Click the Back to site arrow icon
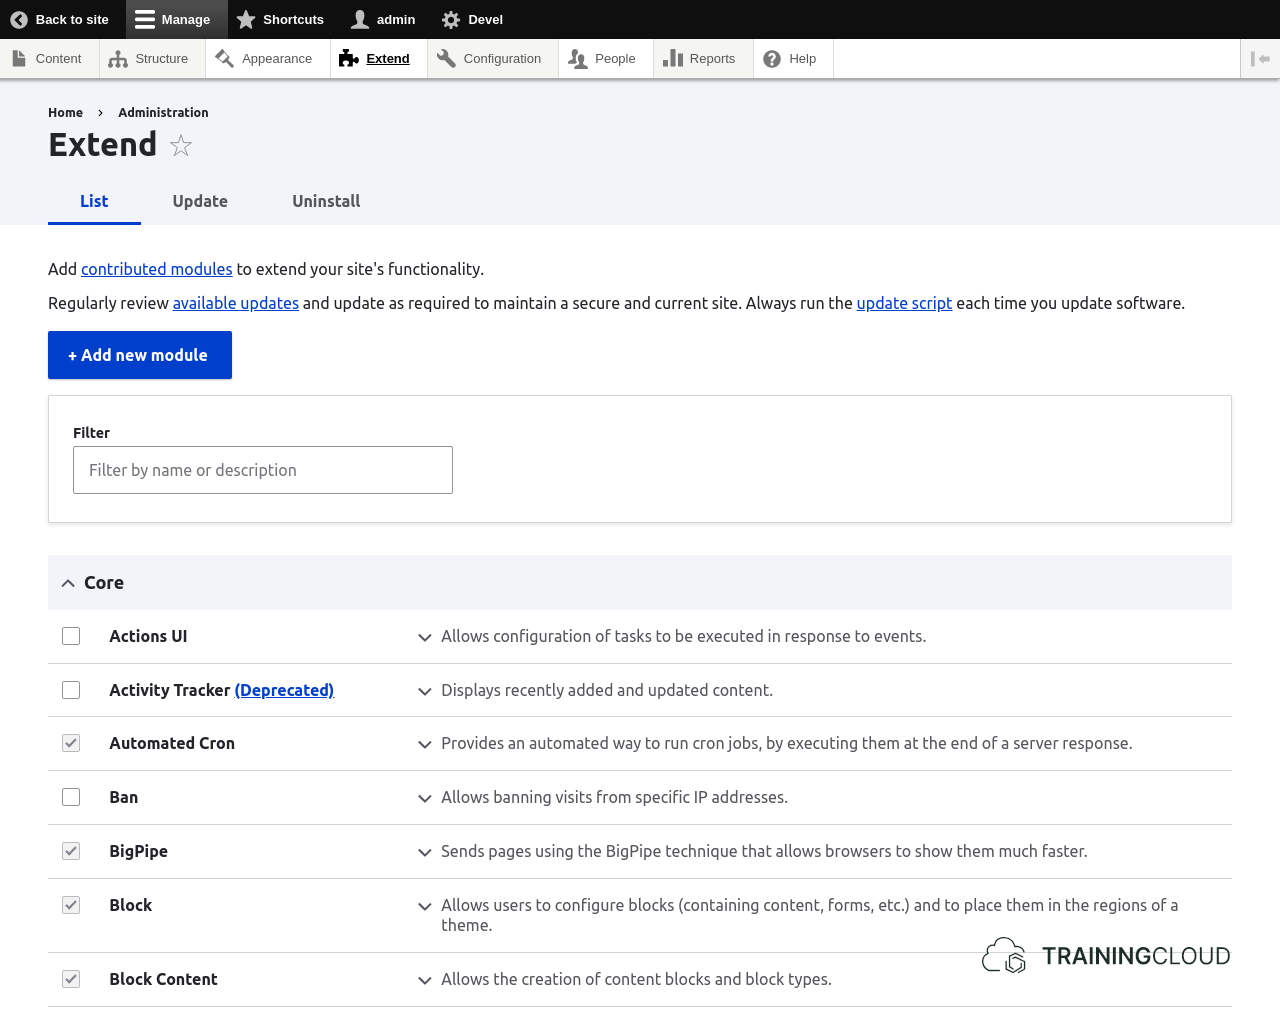Screen dimensions: 1280x1024 [19, 19]
